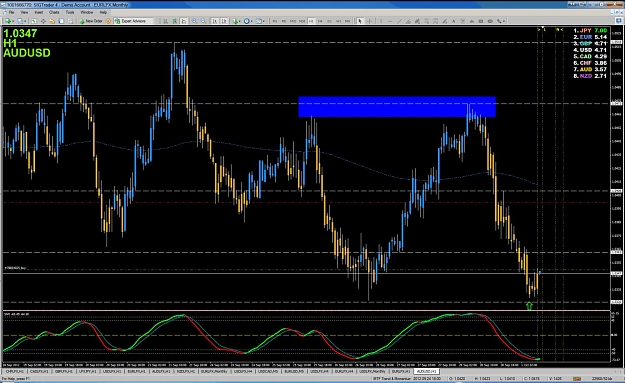Switch to the M1 timeframe

pyautogui.click(x=275, y=21)
